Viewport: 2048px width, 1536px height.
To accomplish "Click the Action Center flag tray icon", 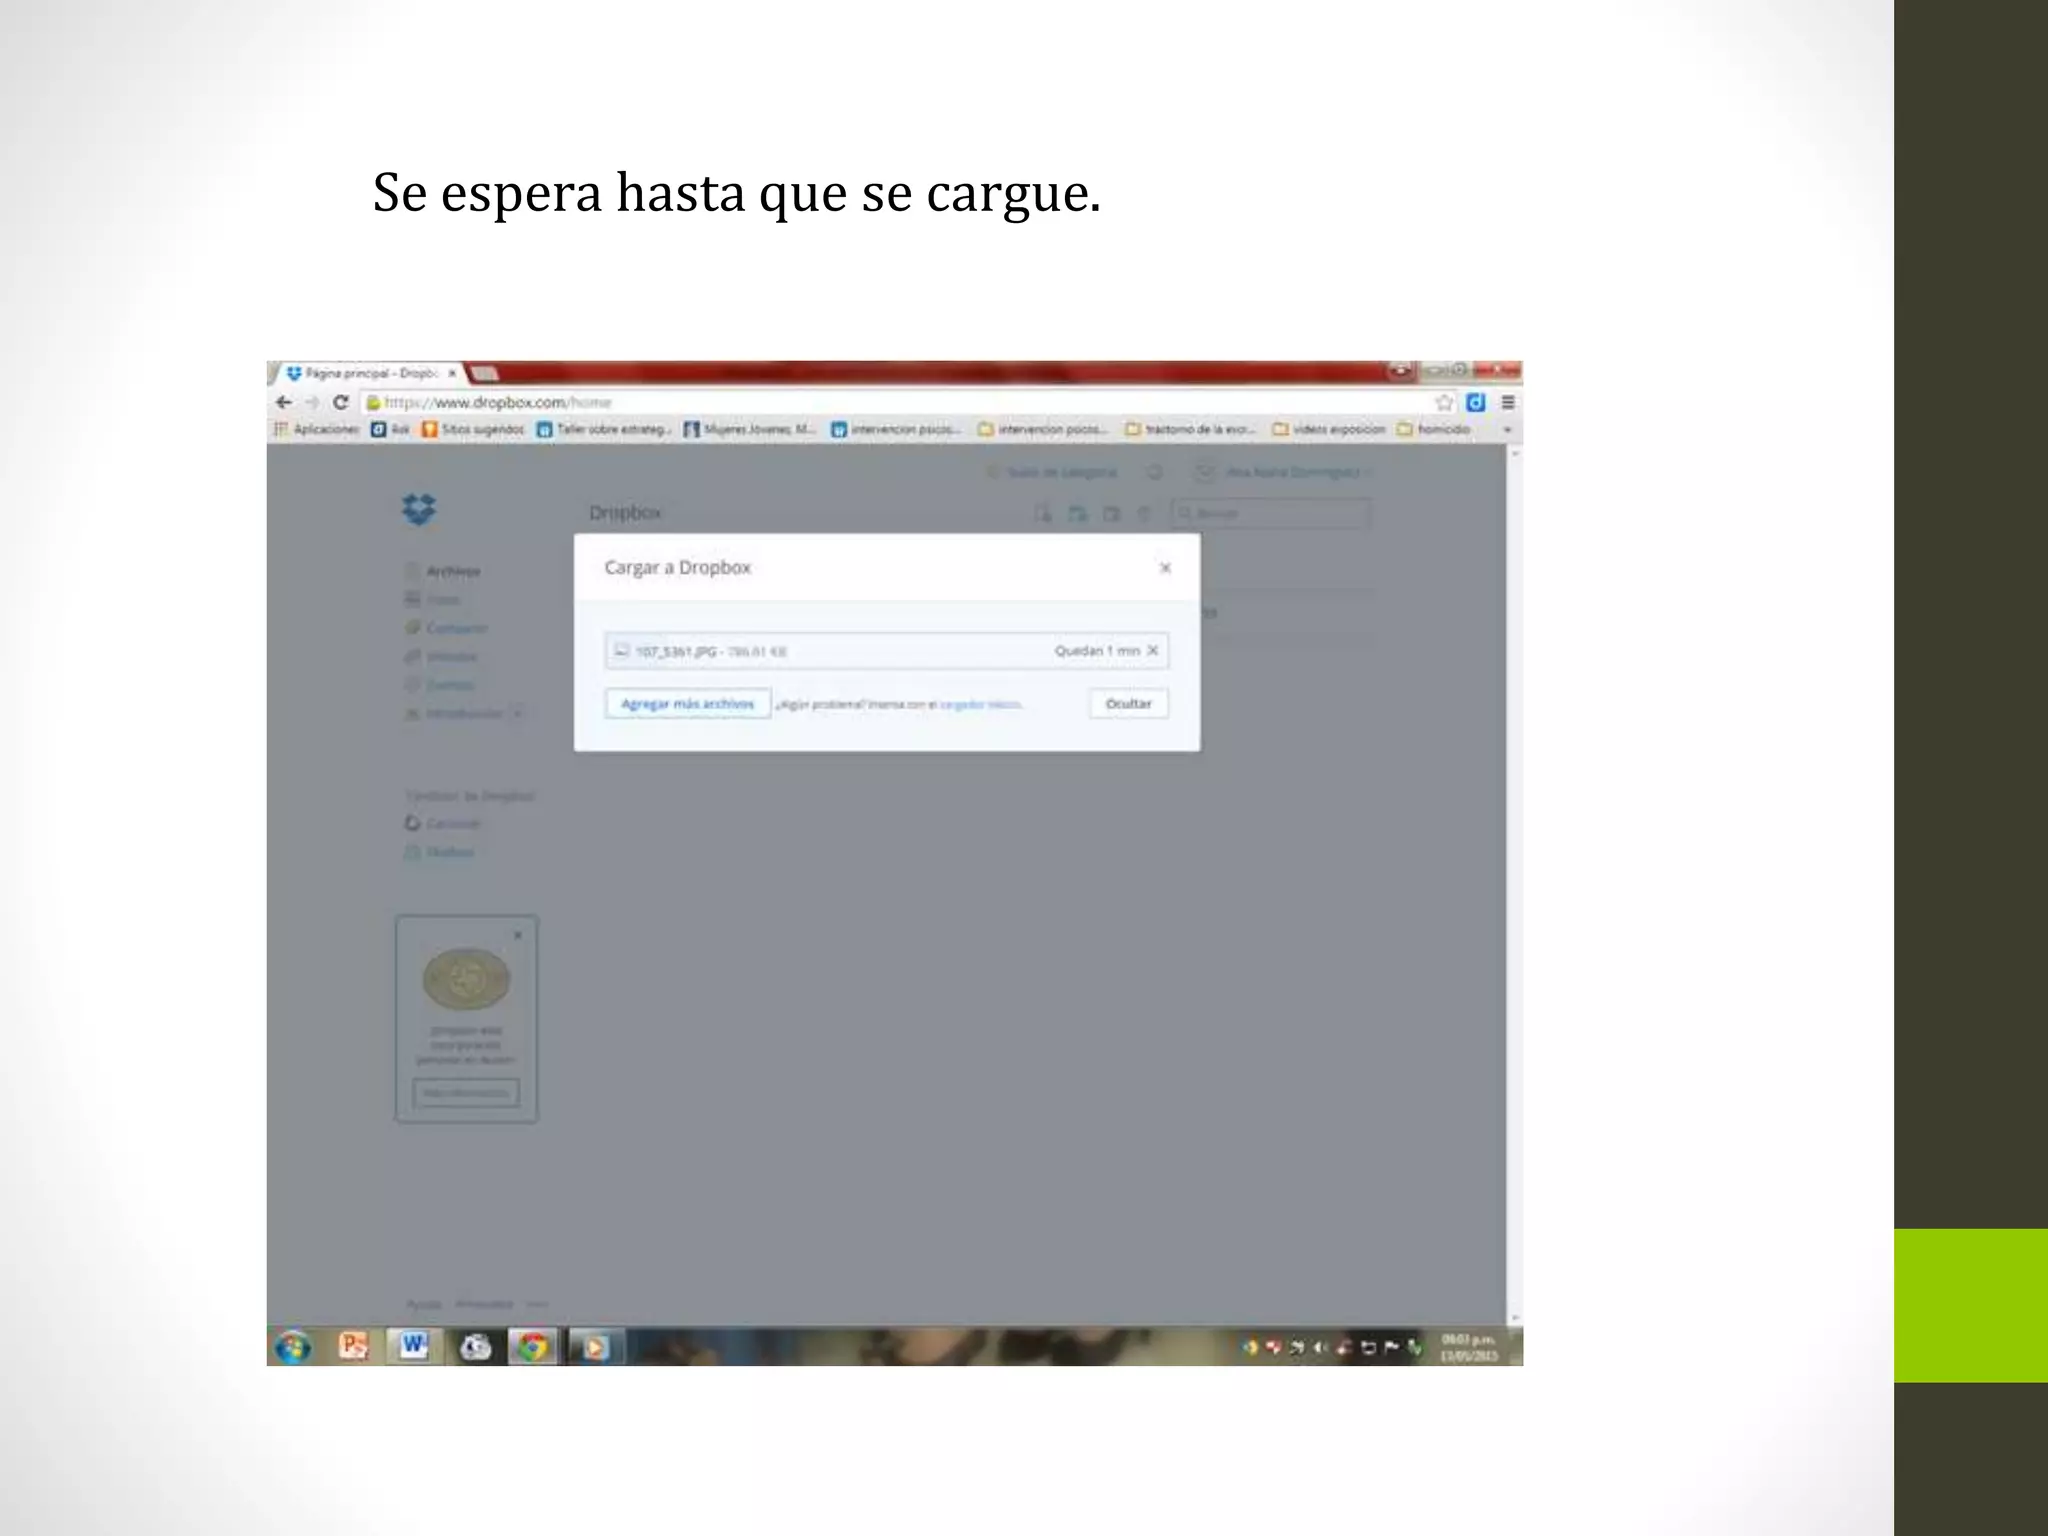I will [x=1391, y=1348].
